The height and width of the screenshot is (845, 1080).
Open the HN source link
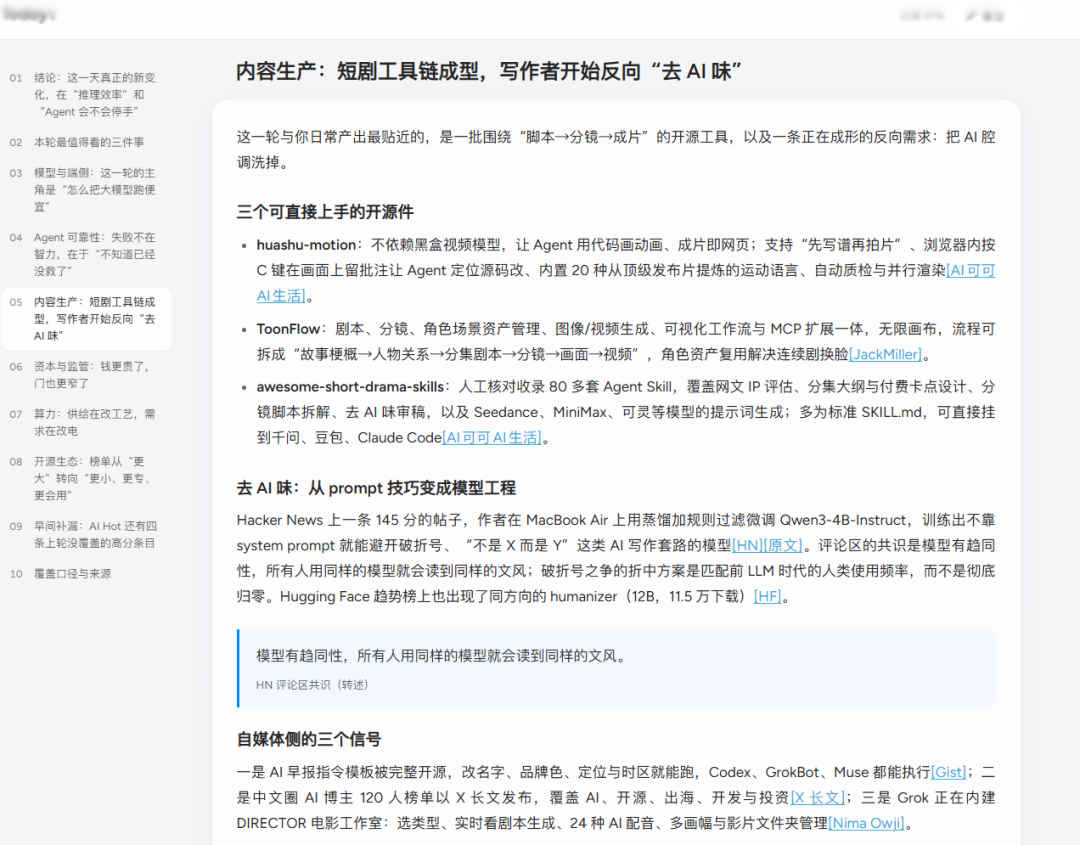coord(747,545)
